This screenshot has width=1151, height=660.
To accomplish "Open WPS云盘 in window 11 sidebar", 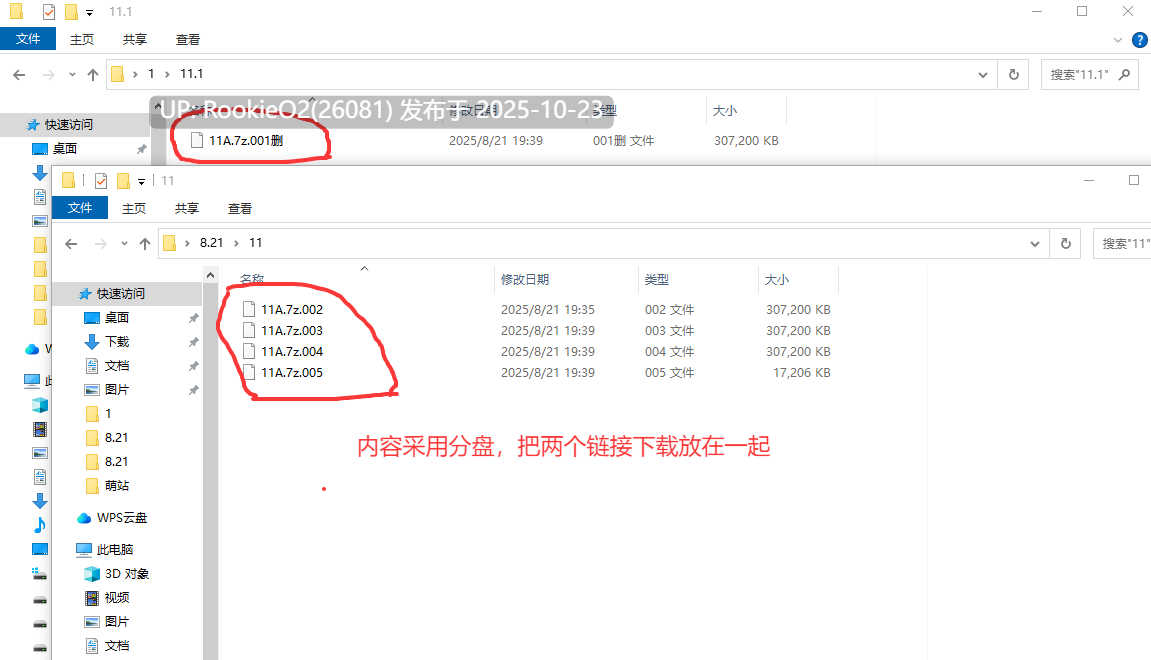I will pyautogui.click(x=121, y=518).
